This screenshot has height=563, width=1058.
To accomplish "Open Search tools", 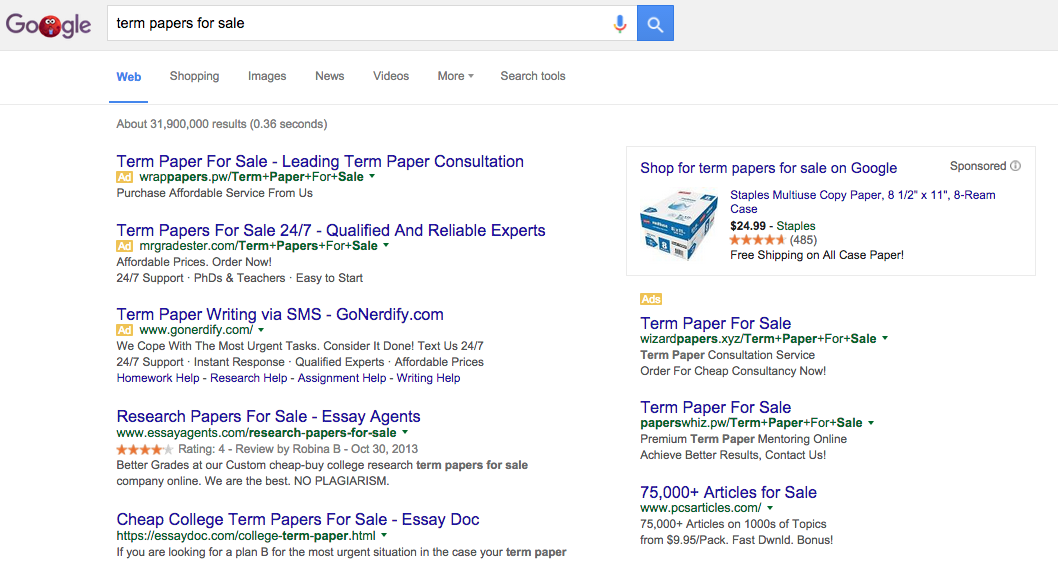I will 533,76.
